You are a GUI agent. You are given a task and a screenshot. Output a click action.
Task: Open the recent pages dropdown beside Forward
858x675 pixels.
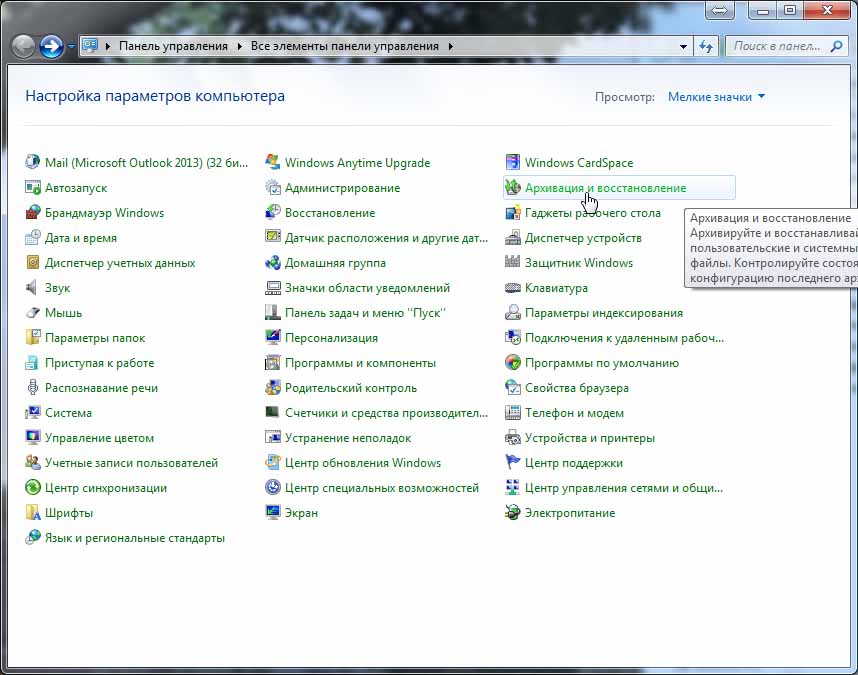[x=71, y=46]
